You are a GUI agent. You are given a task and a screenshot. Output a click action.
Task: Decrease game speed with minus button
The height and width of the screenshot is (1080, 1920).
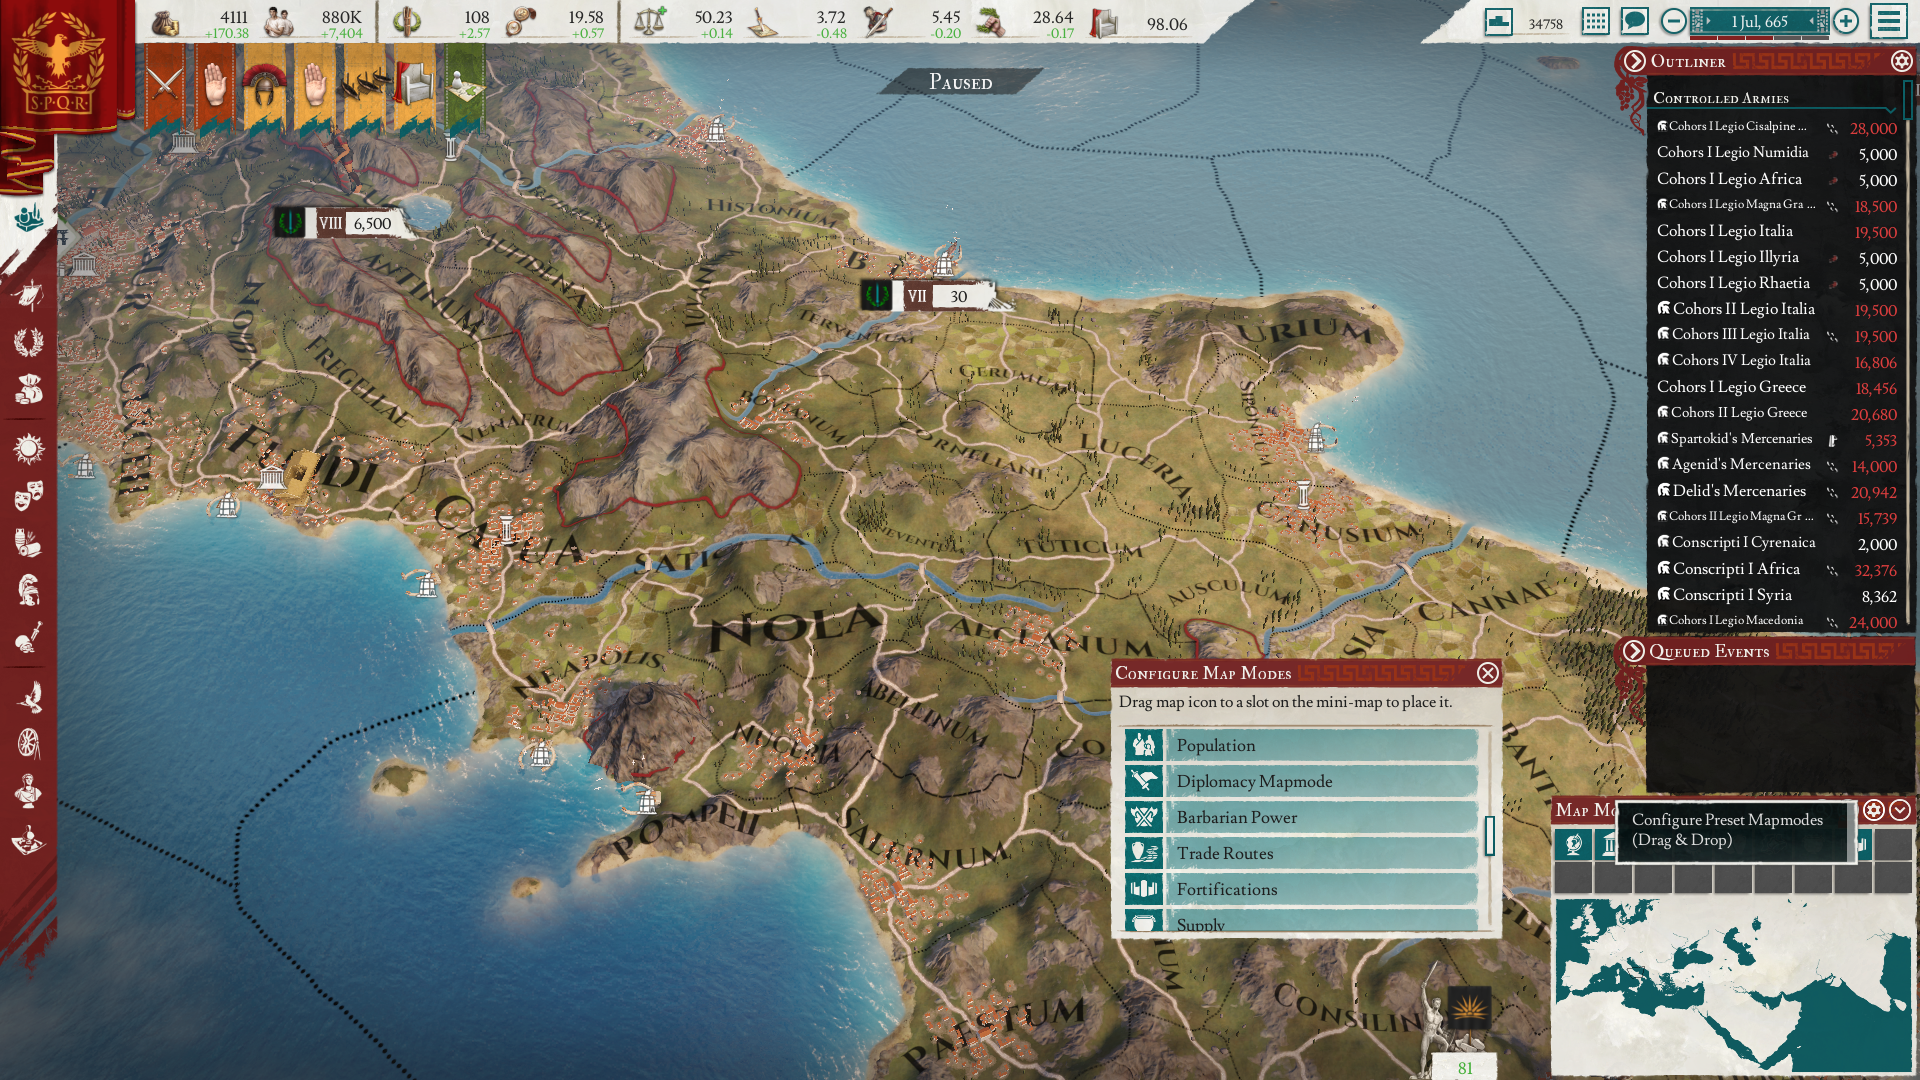pyautogui.click(x=1673, y=21)
